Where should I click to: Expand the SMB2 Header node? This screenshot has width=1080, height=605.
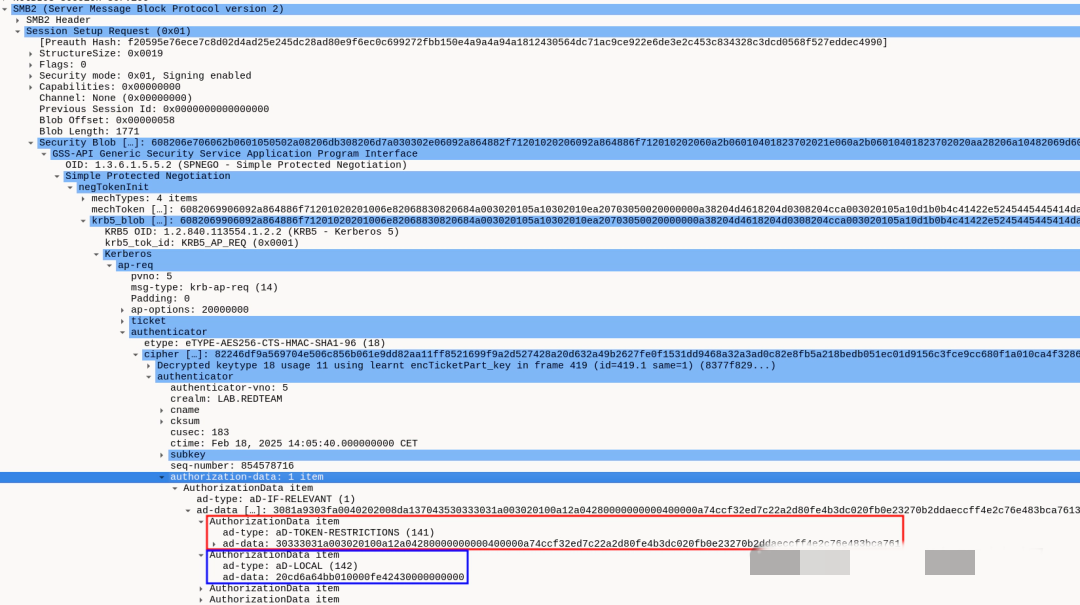18,20
